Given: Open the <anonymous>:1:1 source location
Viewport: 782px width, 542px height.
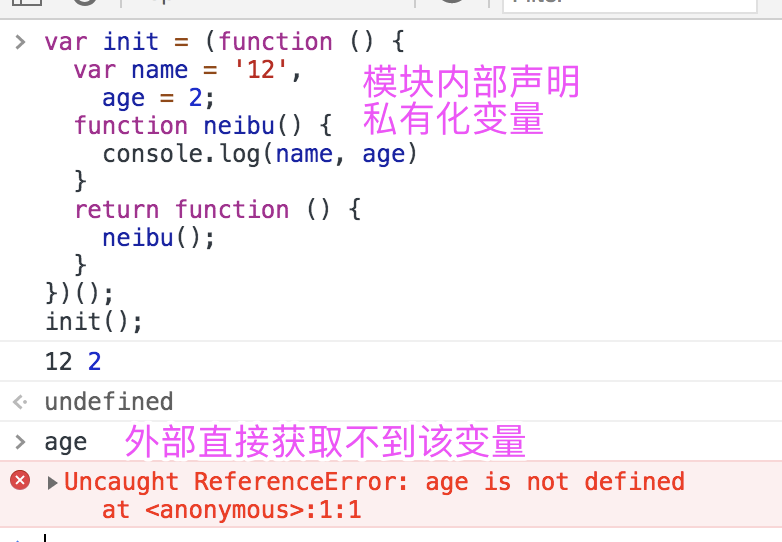Looking at the screenshot, I should [253, 510].
